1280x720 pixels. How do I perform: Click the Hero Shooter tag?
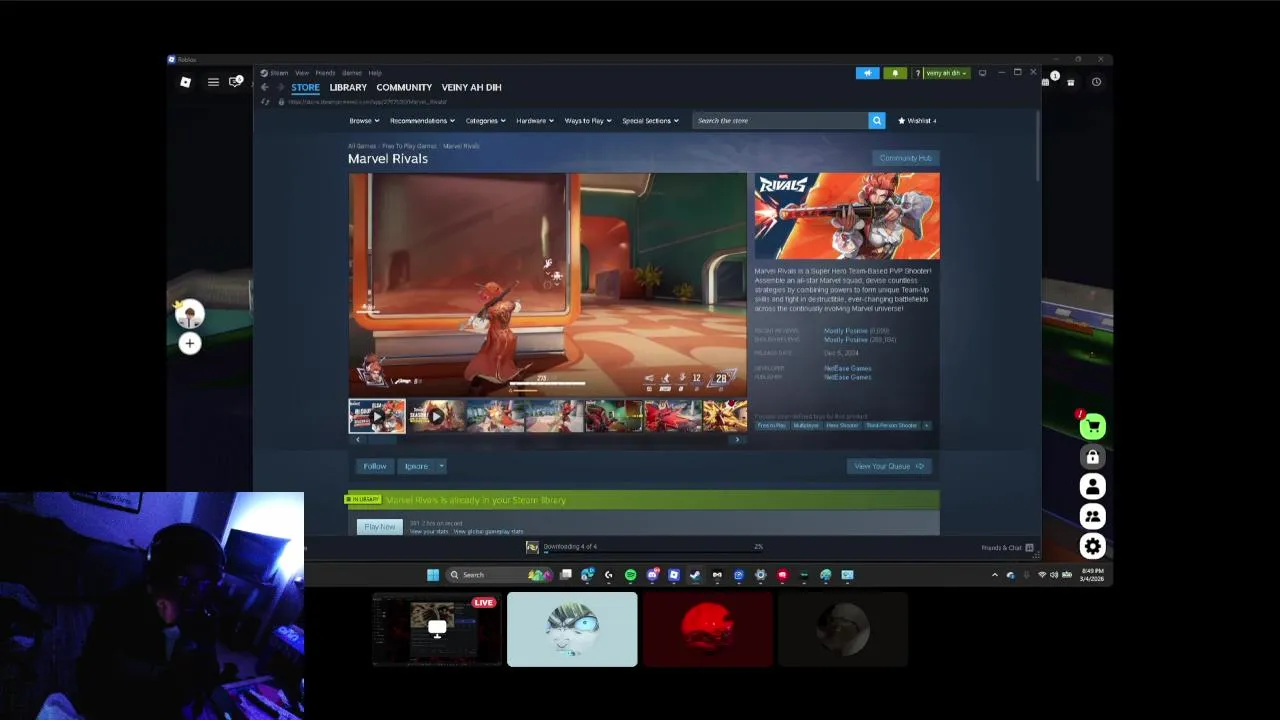pos(842,426)
